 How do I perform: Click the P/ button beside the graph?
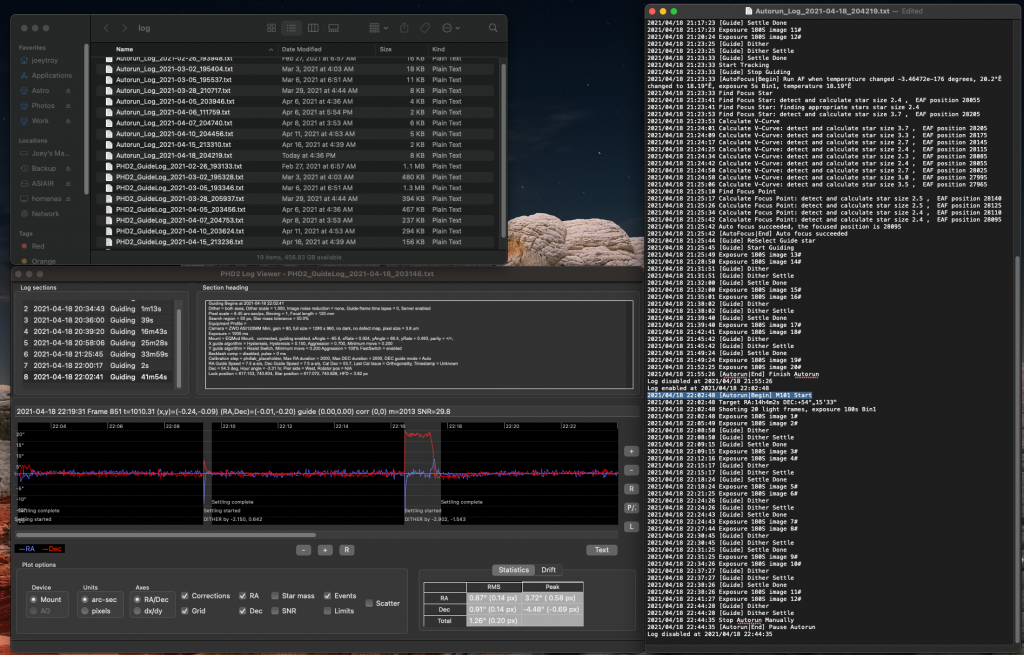click(x=631, y=507)
